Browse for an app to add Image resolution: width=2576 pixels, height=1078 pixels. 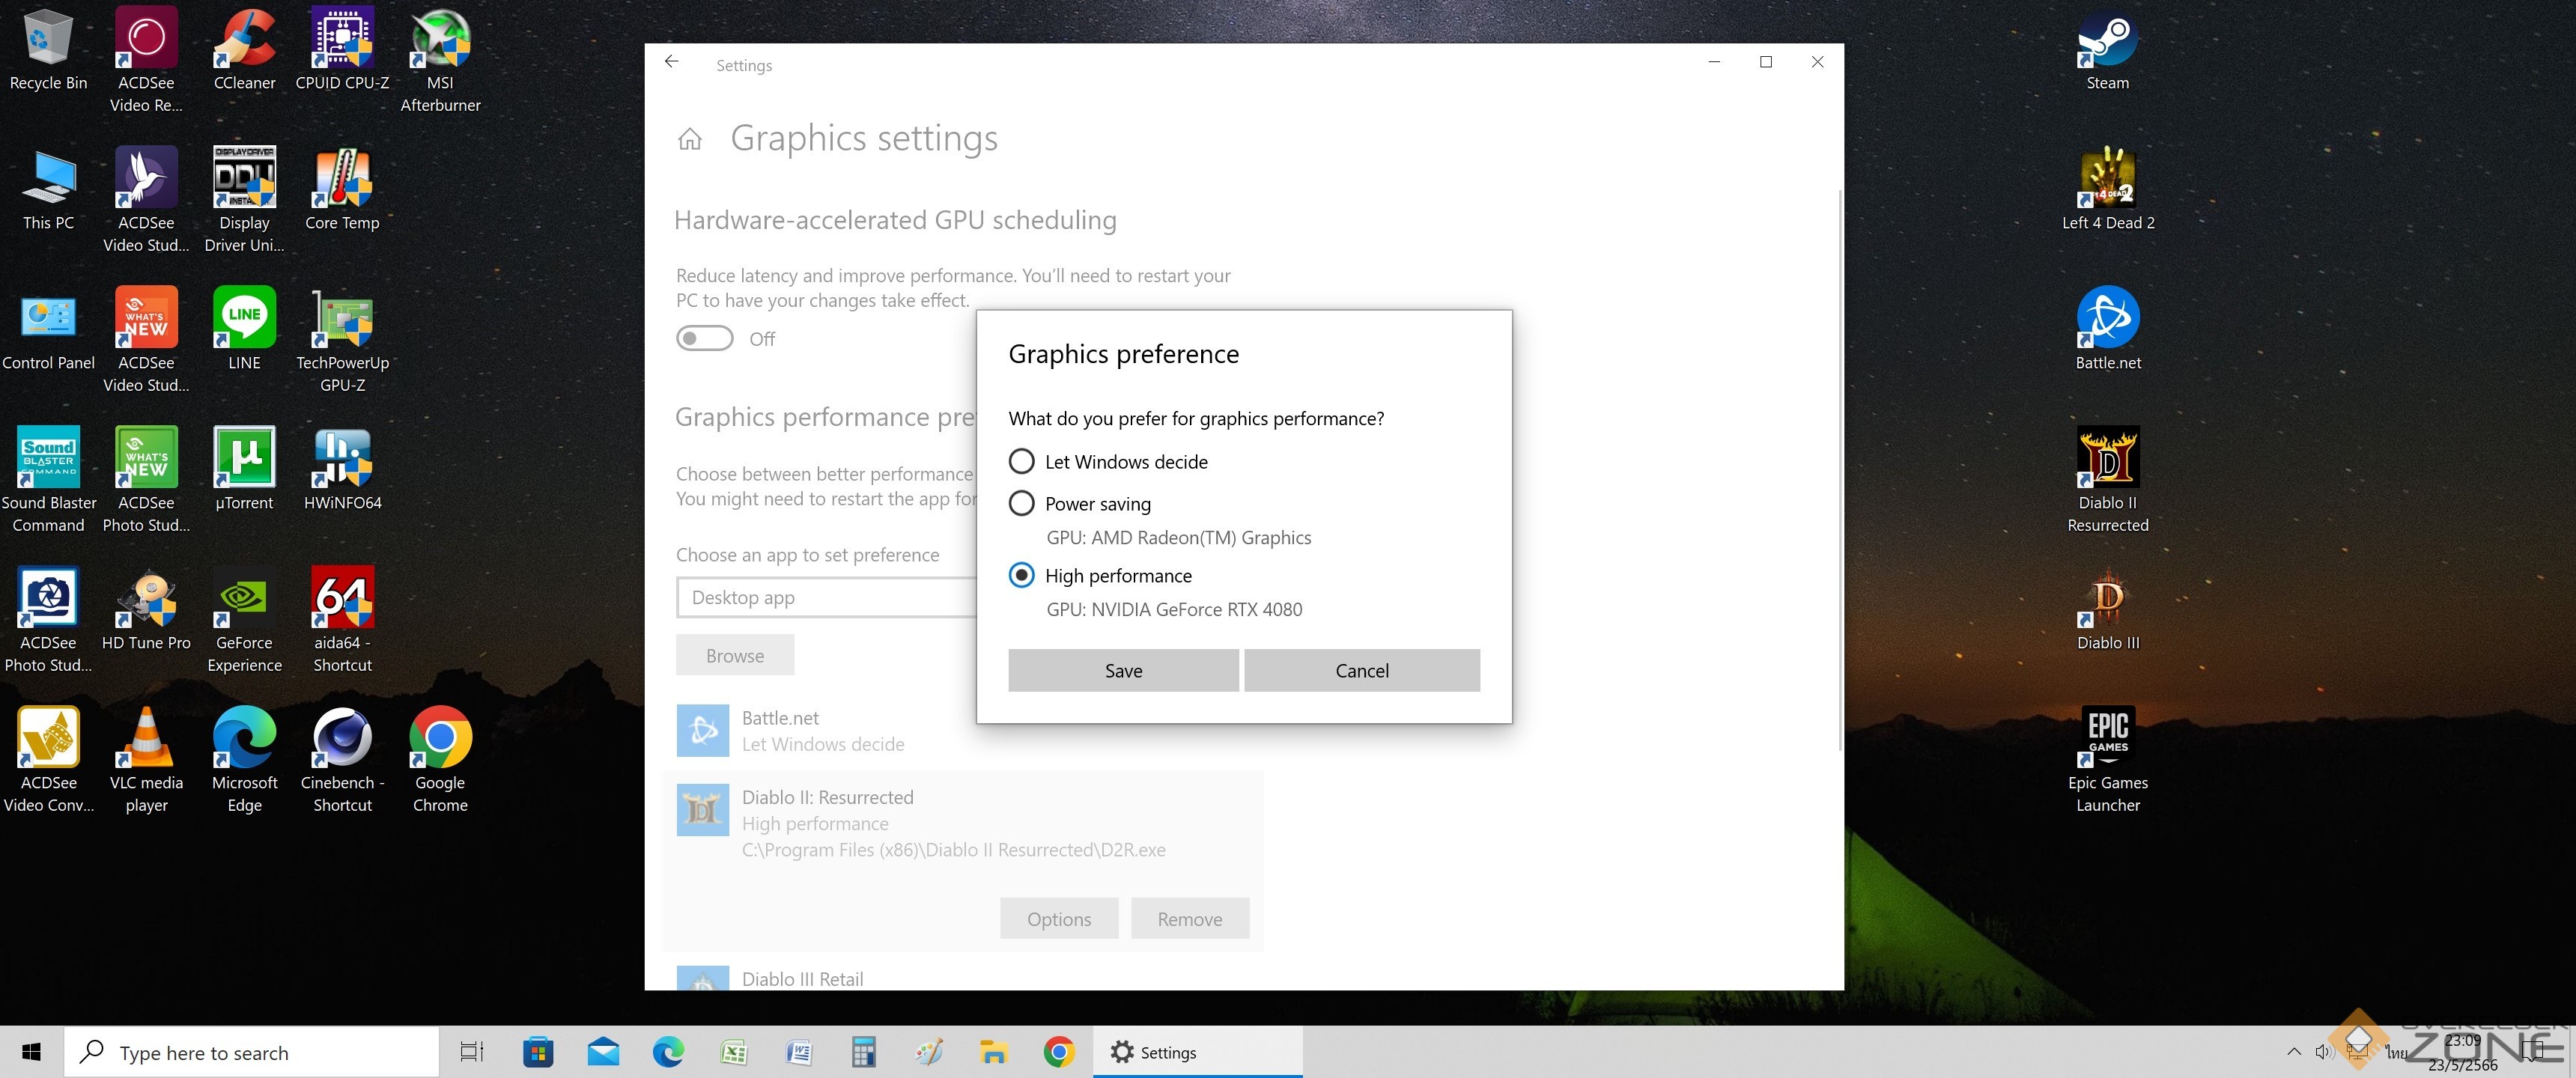(735, 655)
